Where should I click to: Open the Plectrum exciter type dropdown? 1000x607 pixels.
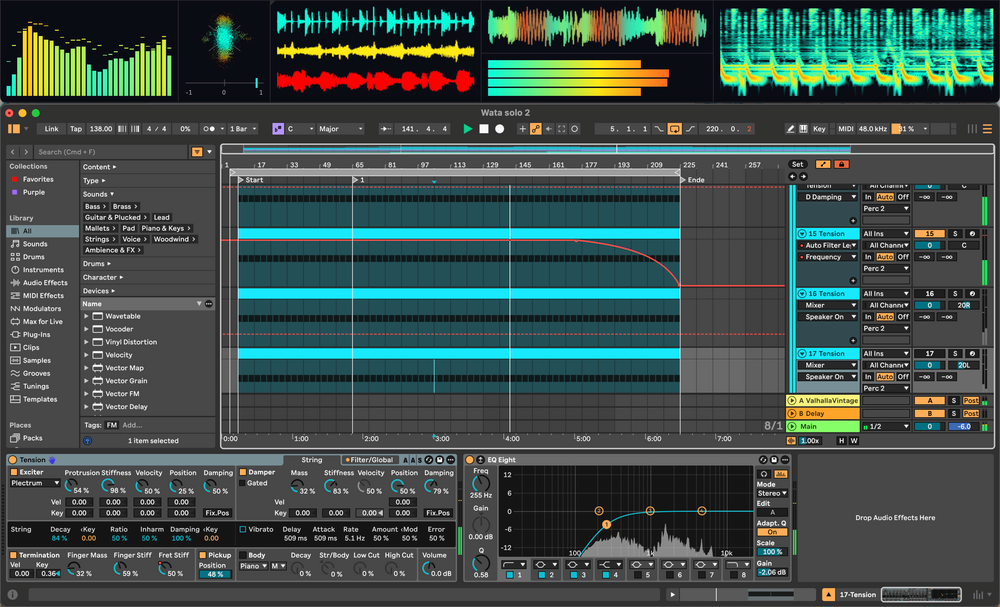click(36, 483)
